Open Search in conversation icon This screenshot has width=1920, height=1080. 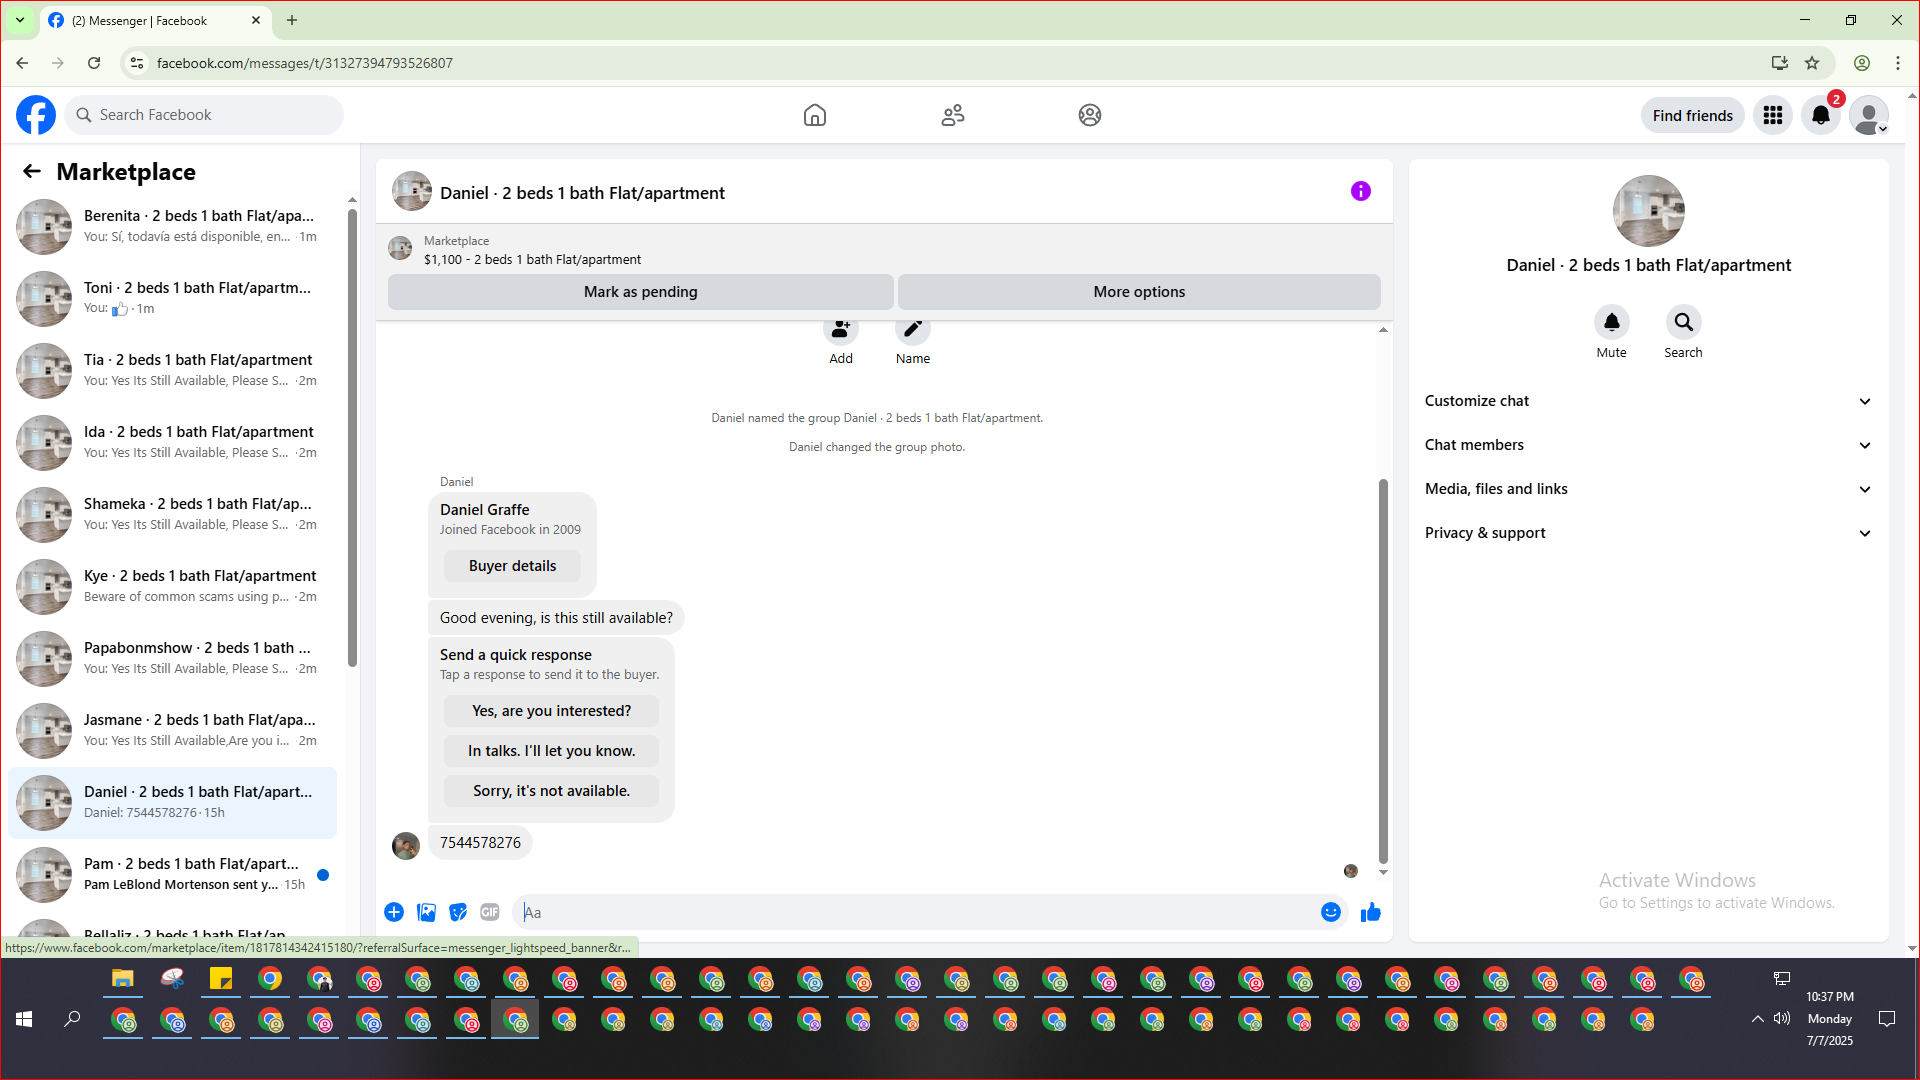(x=1683, y=323)
